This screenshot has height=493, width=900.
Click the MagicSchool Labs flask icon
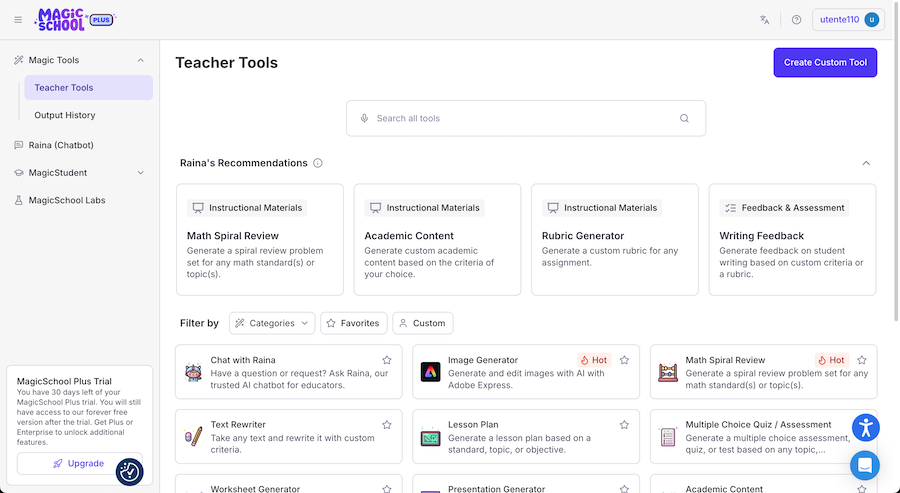coord(18,200)
